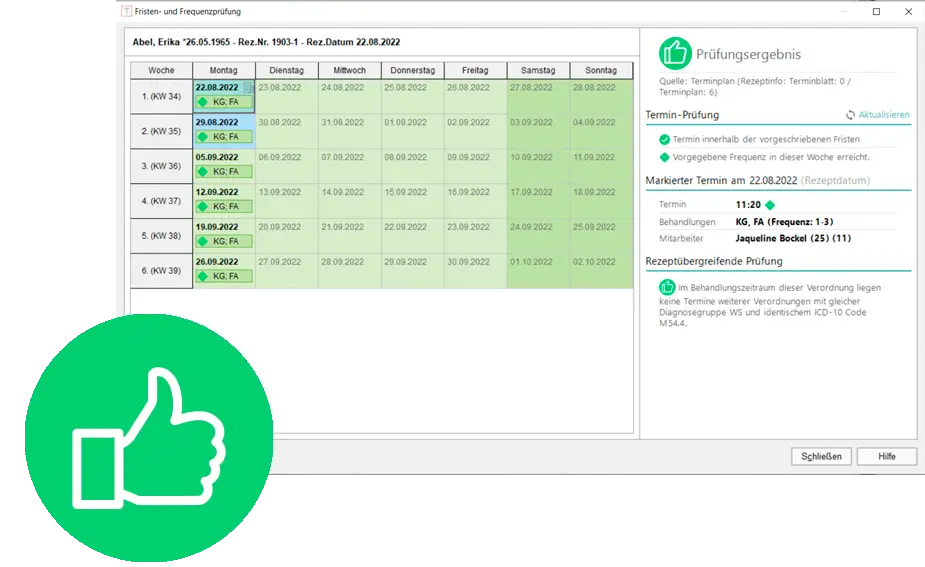Click the large green thumbs-up badge
This screenshot has height=567, width=925.
(148, 440)
